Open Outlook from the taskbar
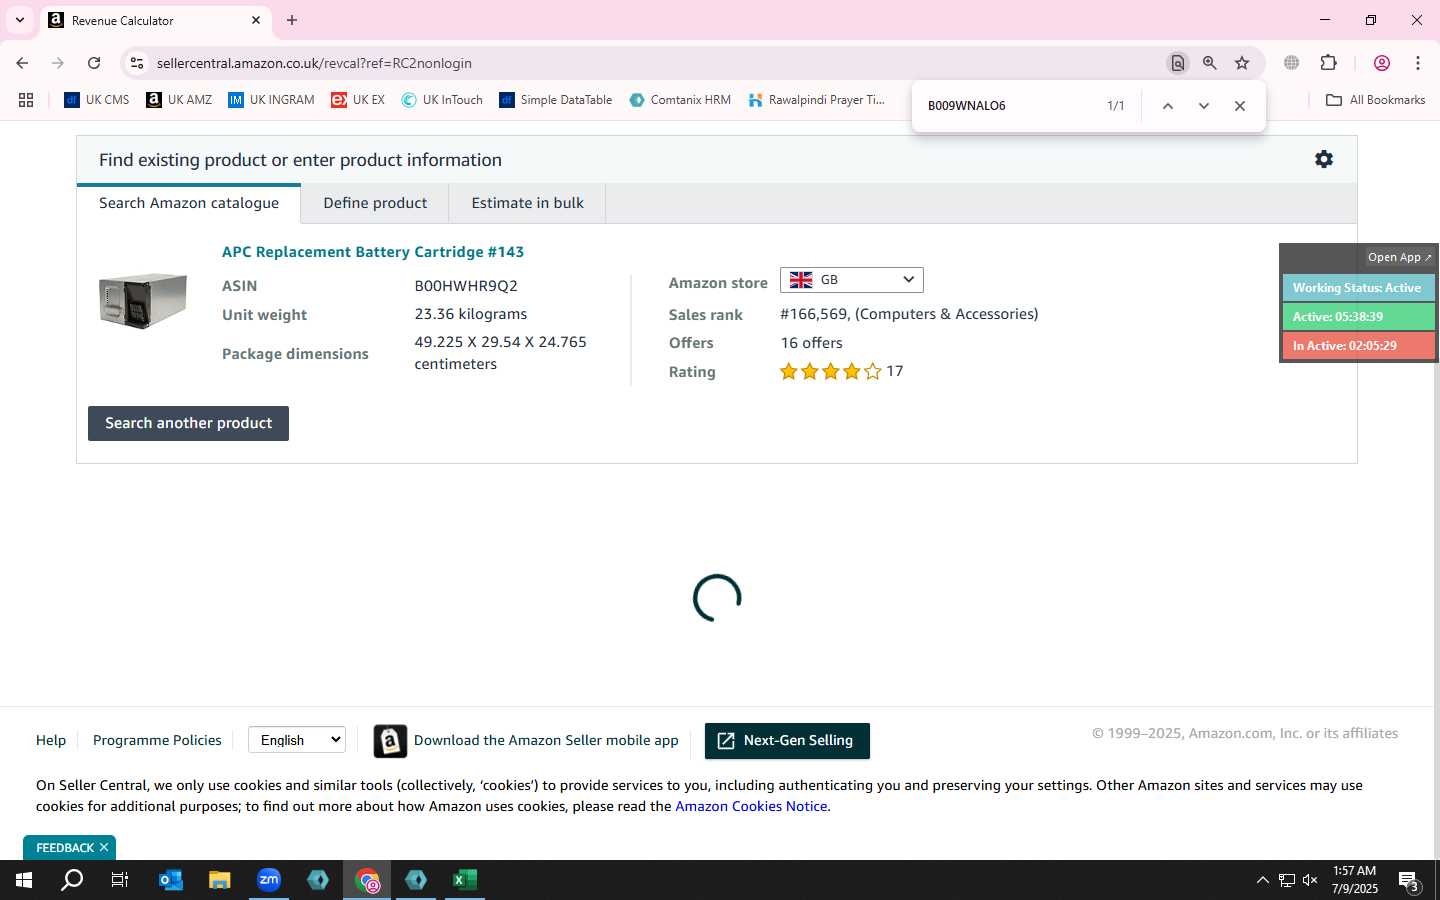 pyautogui.click(x=171, y=880)
